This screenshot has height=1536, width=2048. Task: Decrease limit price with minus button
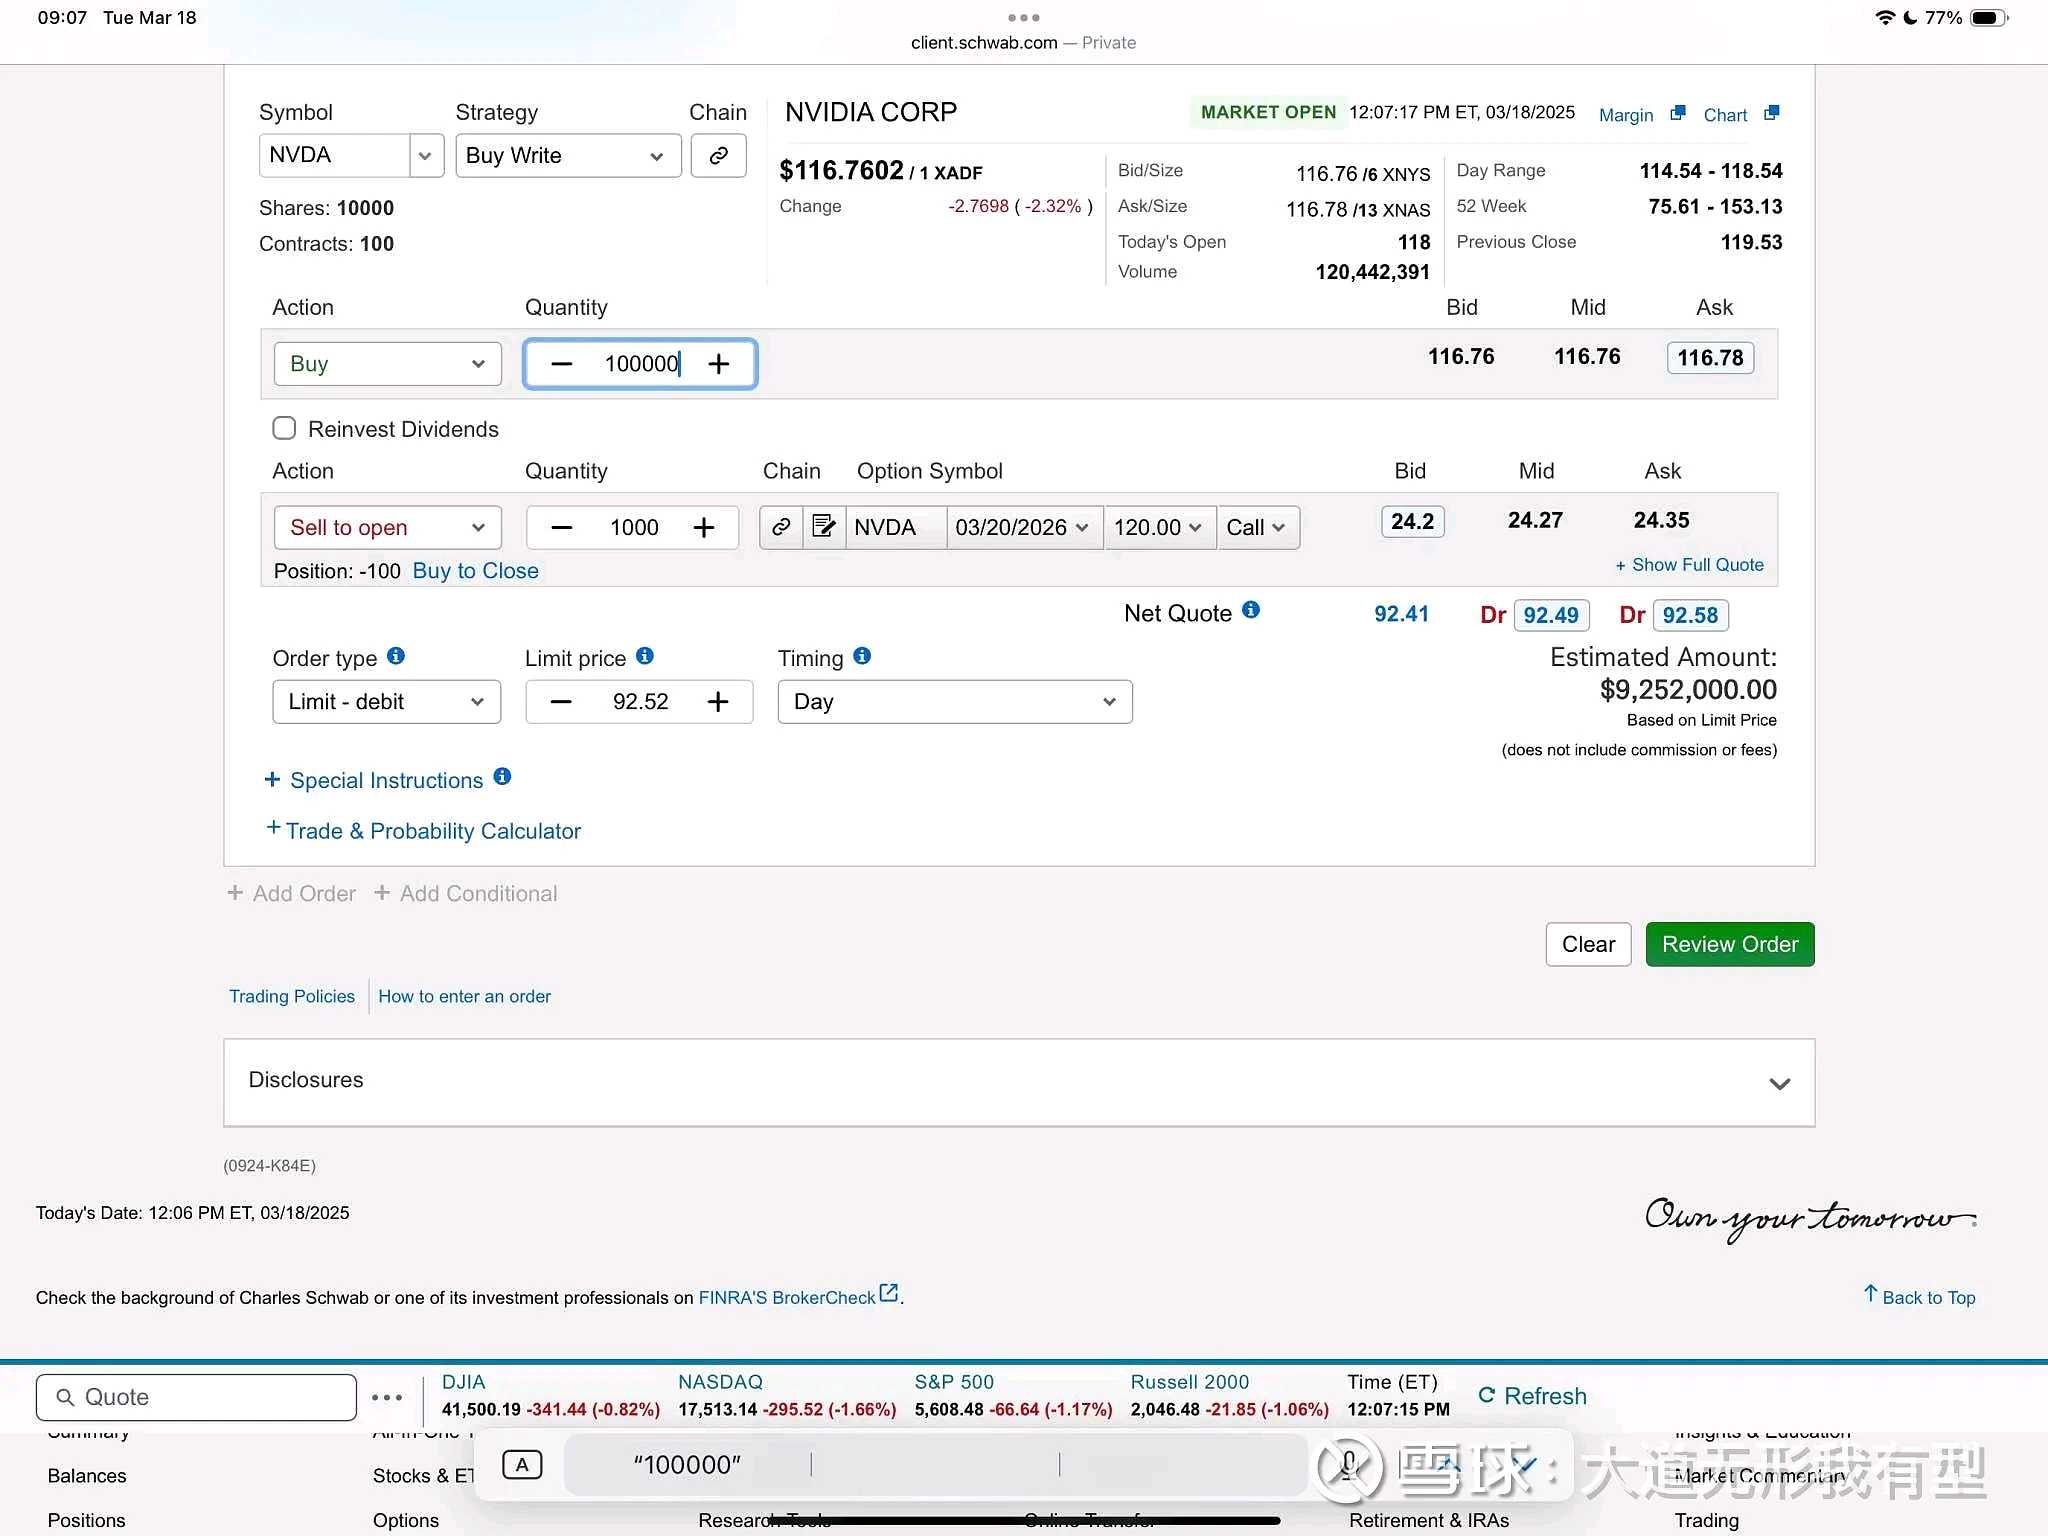(561, 702)
